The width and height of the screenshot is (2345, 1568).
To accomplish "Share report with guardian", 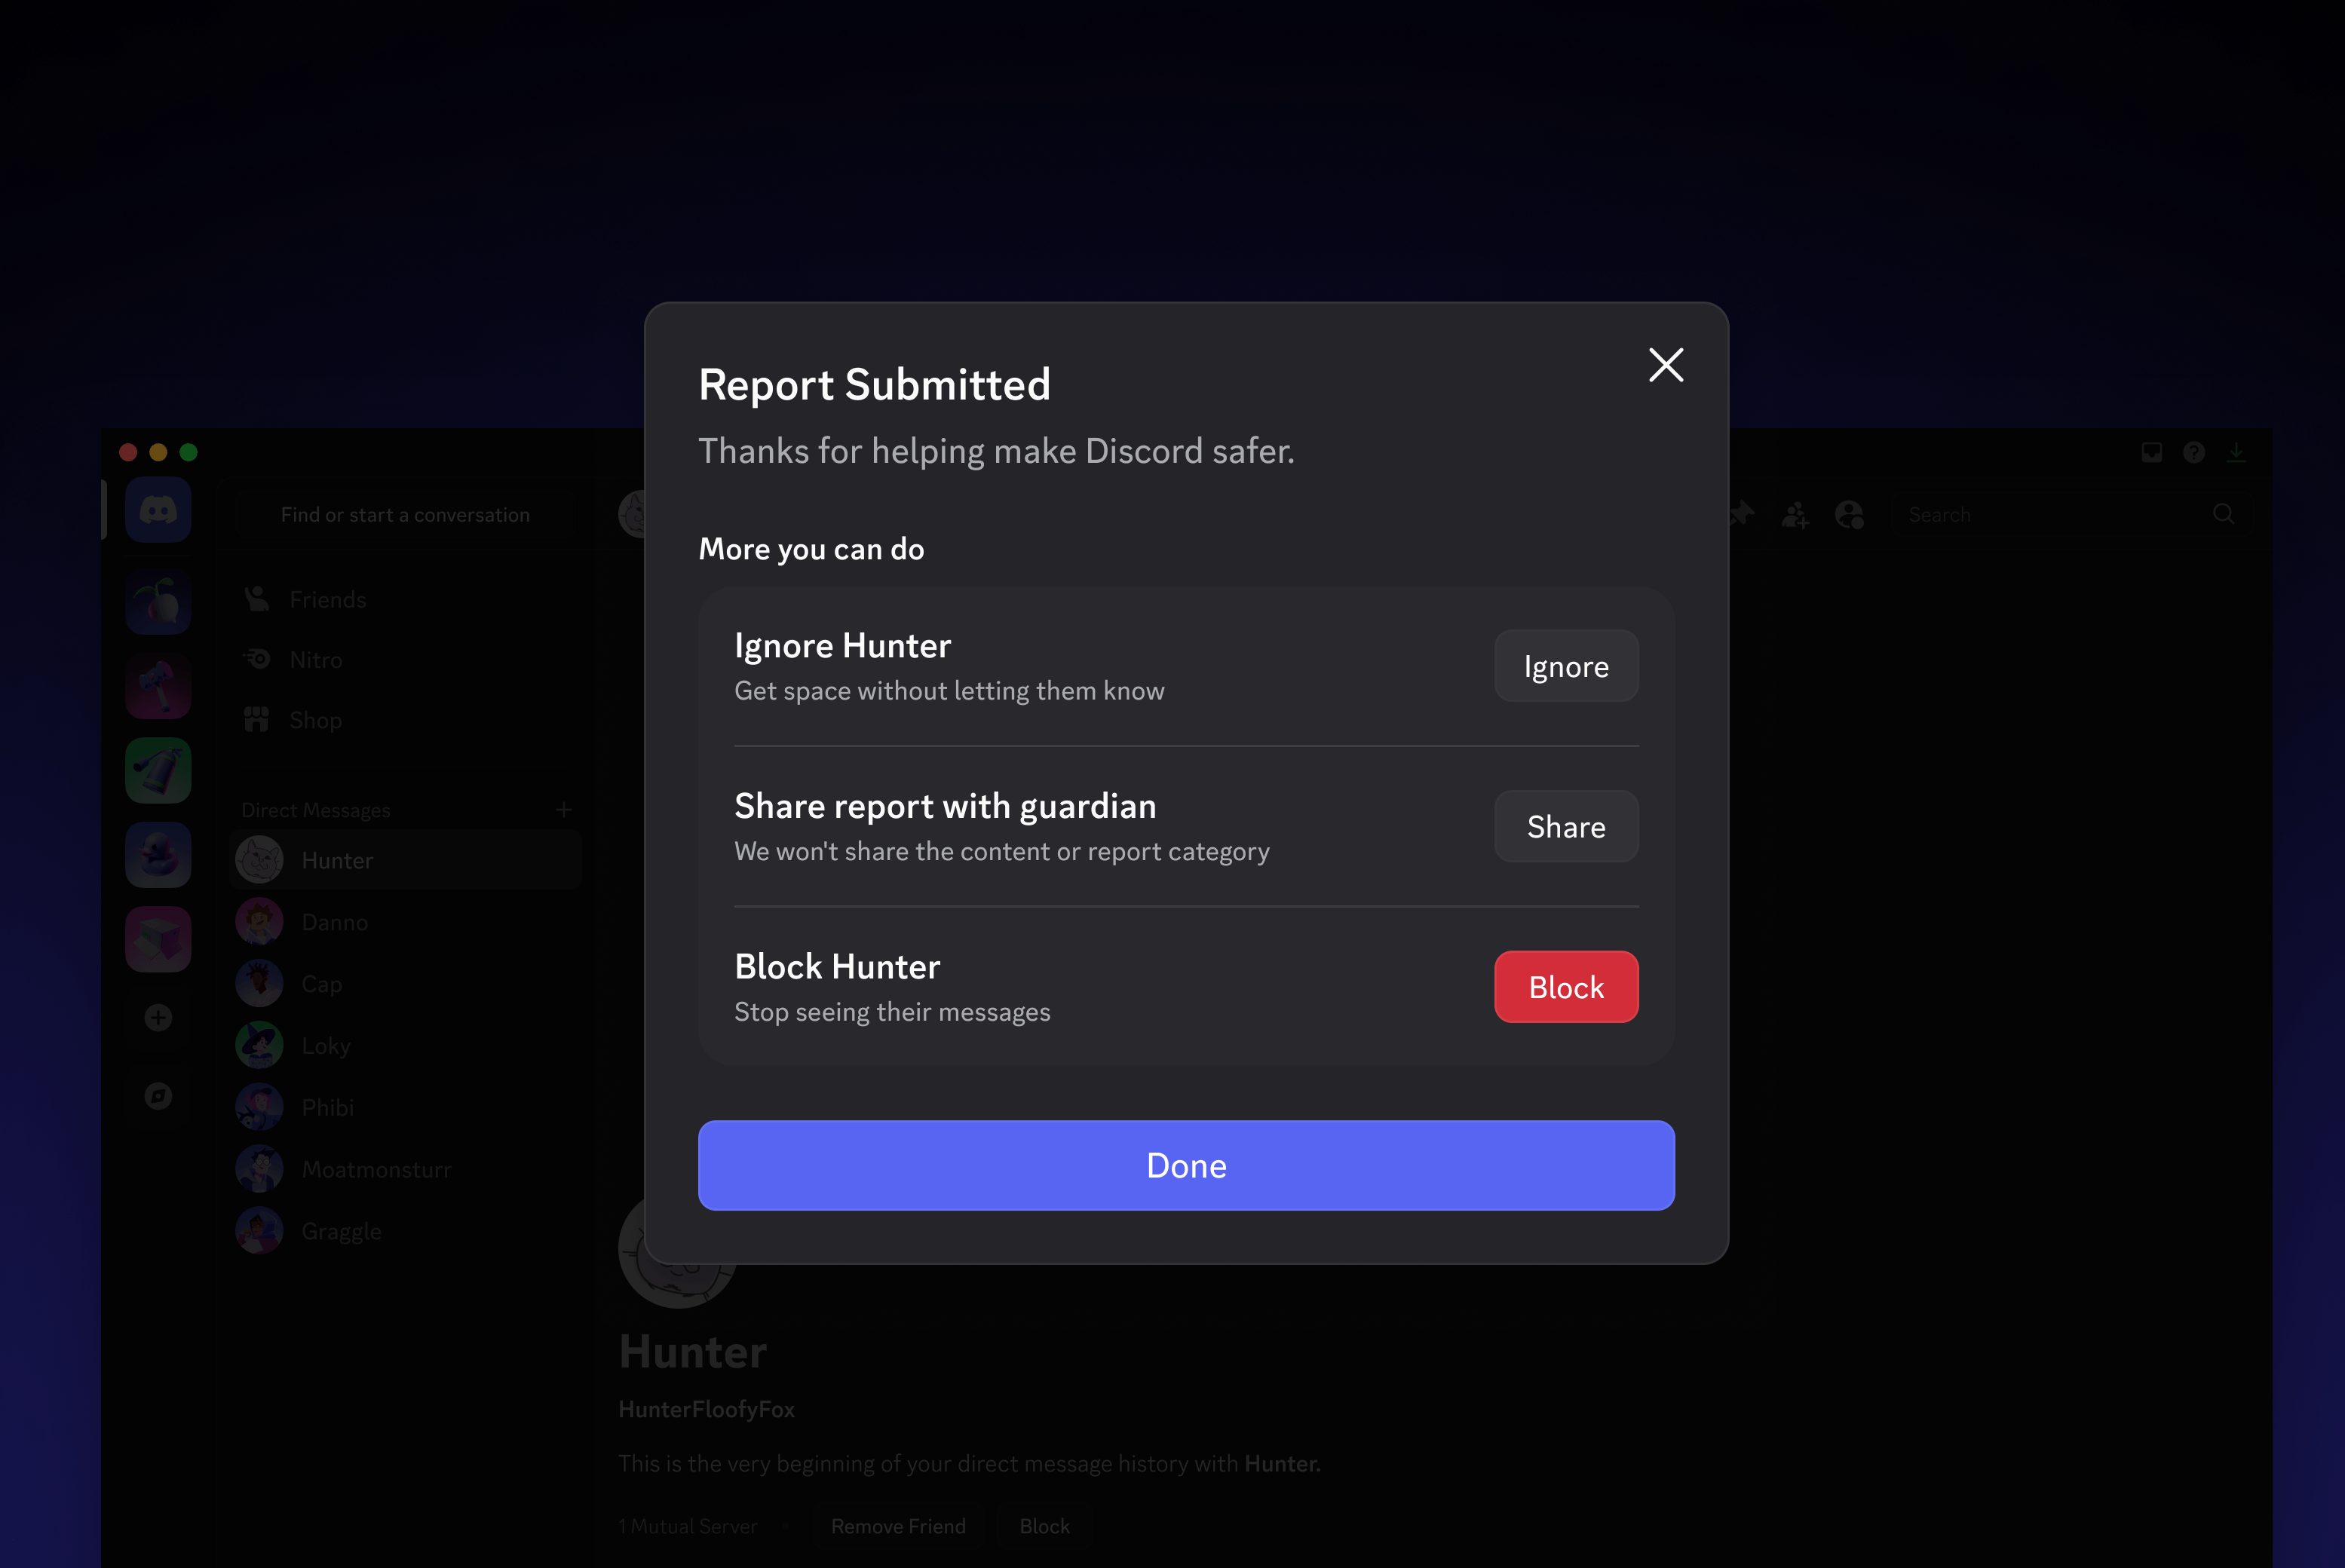I will [x=1565, y=827].
